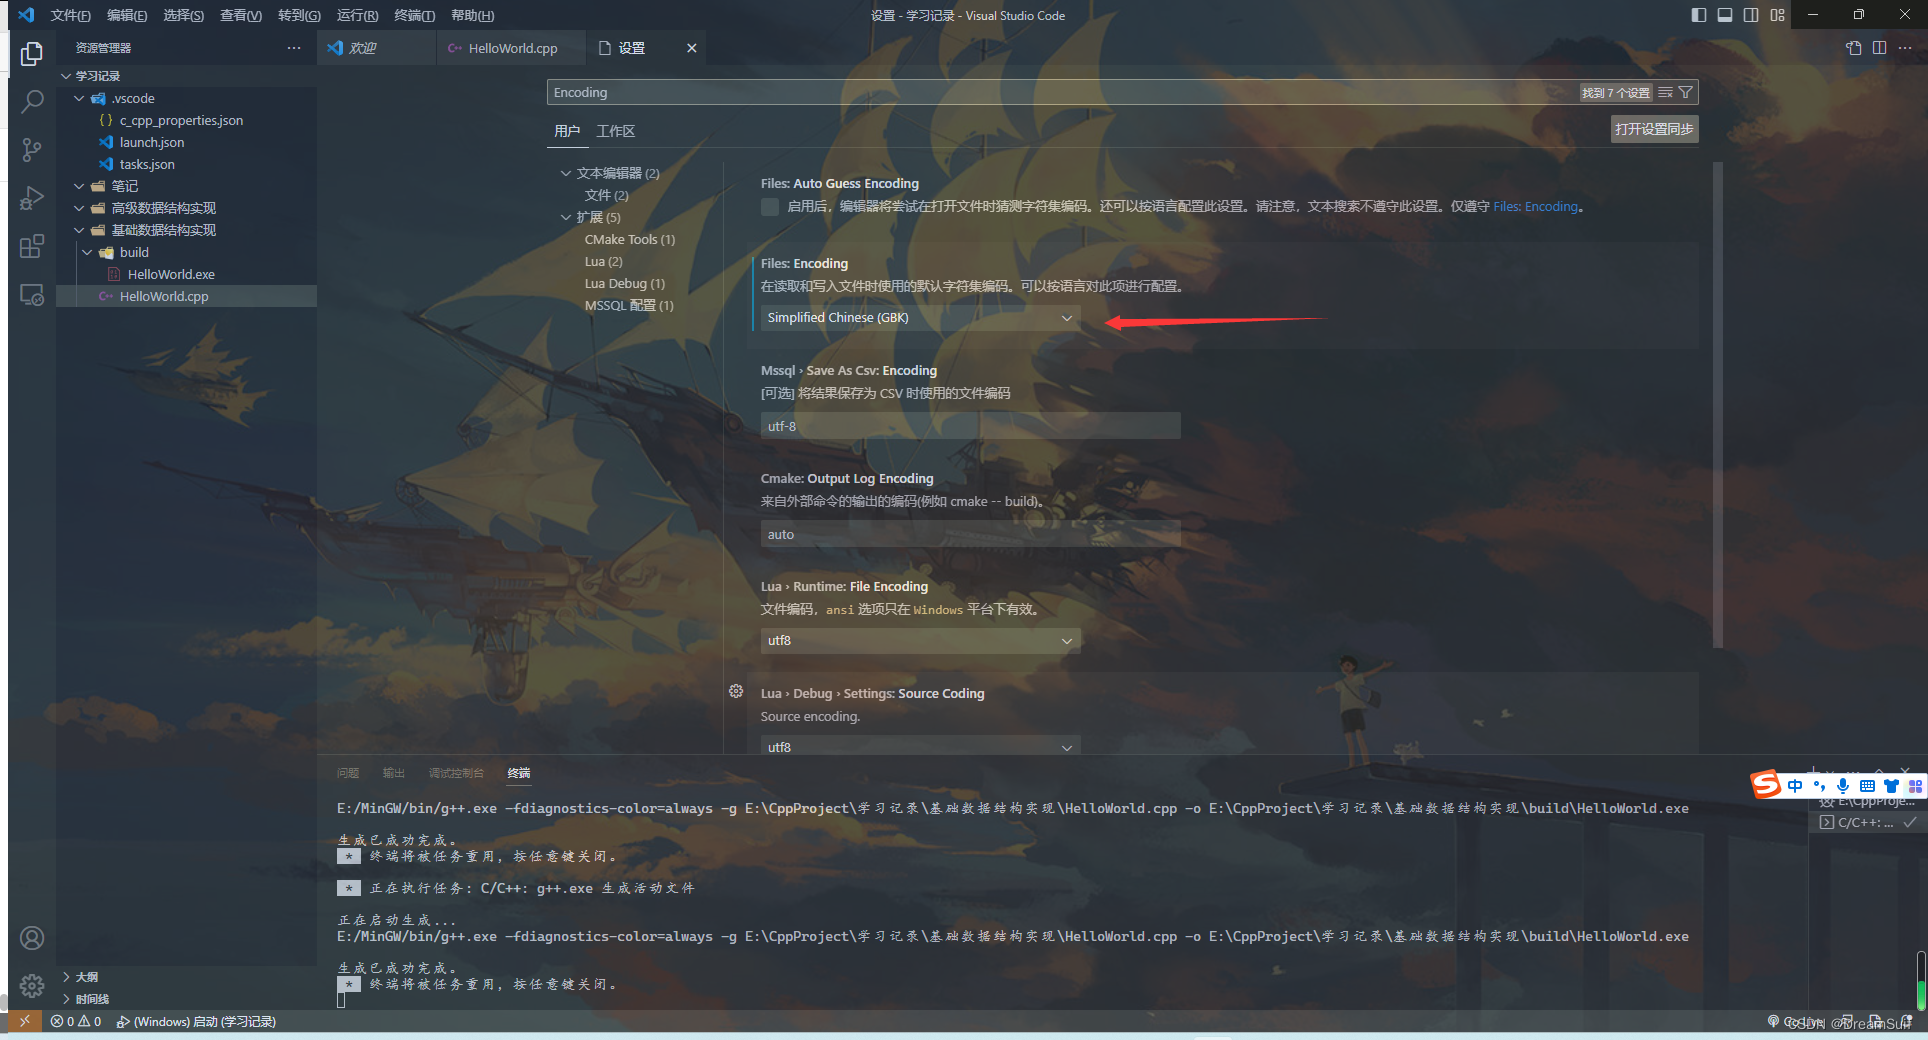Viewport: 1928px width, 1040px height.
Task: Open Sogou skin shirt icon
Action: (x=1891, y=786)
